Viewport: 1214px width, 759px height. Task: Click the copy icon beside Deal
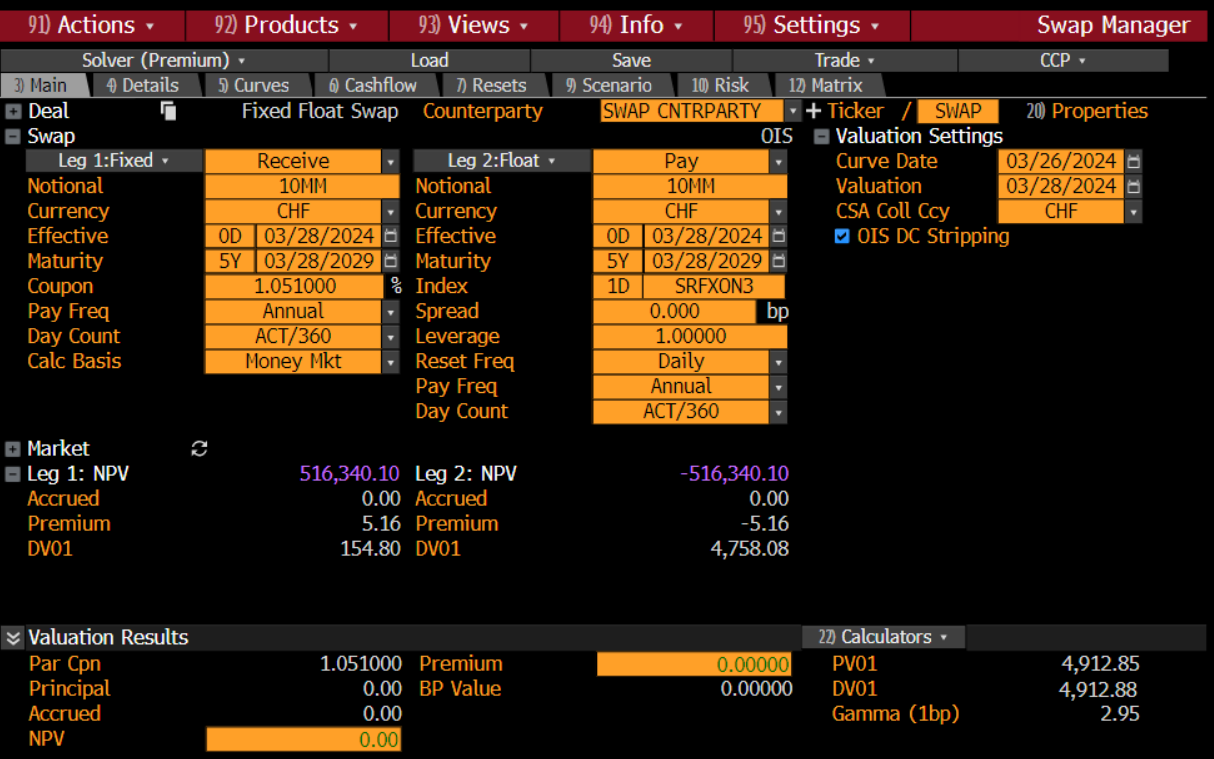tap(168, 111)
